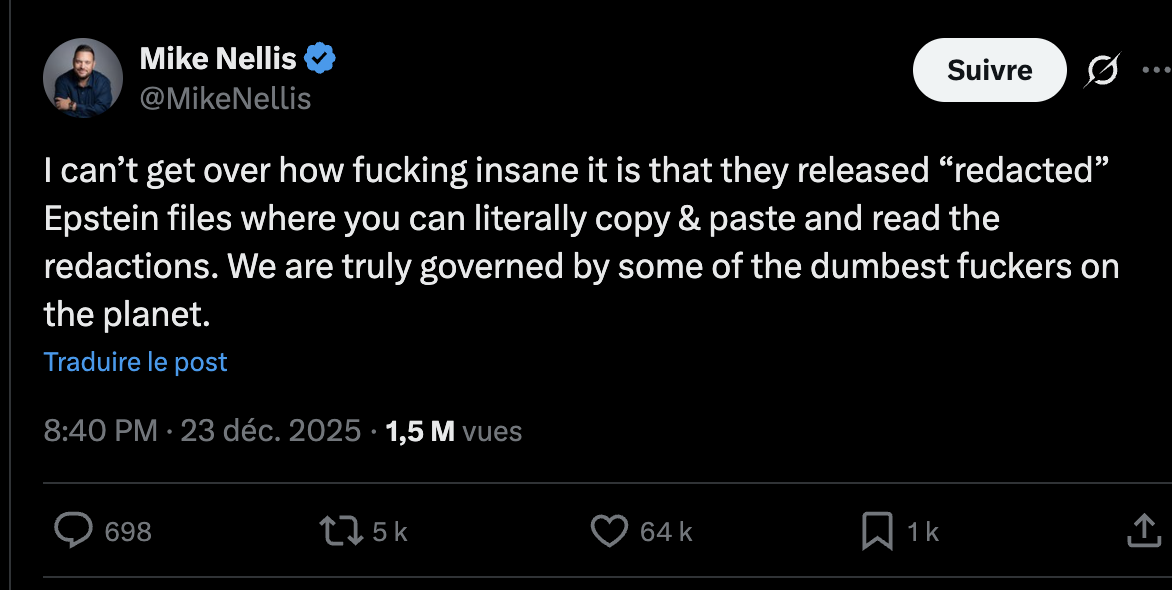Image resolution: width=1172 pixels, height=590 pixels.
Task: Click the Traduire le post link
Action: (136, 362)
